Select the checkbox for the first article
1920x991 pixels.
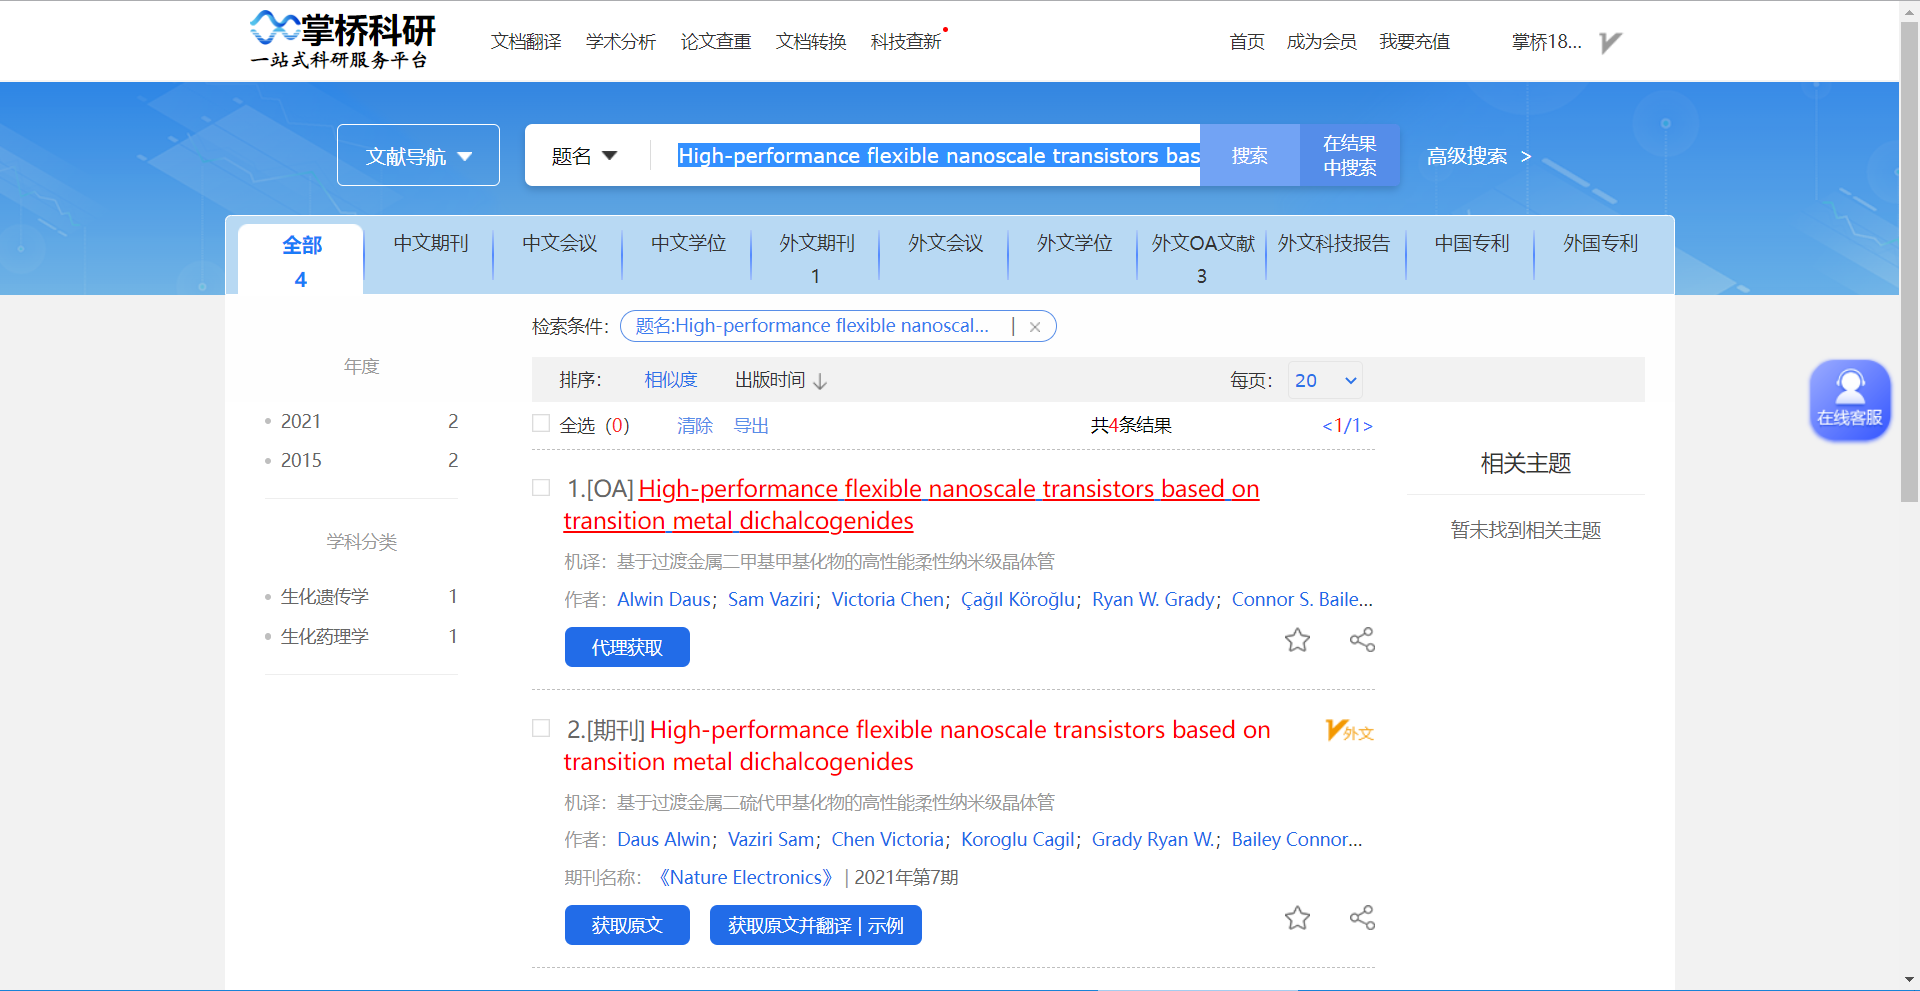click(x=540, y=488)
